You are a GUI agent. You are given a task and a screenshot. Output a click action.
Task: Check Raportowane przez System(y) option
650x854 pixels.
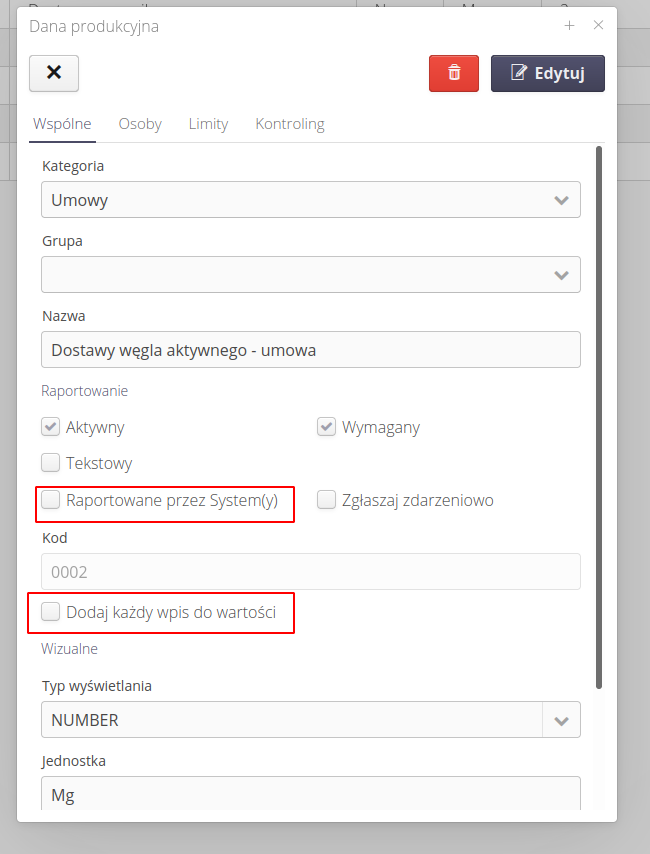[x=51, y=500]
